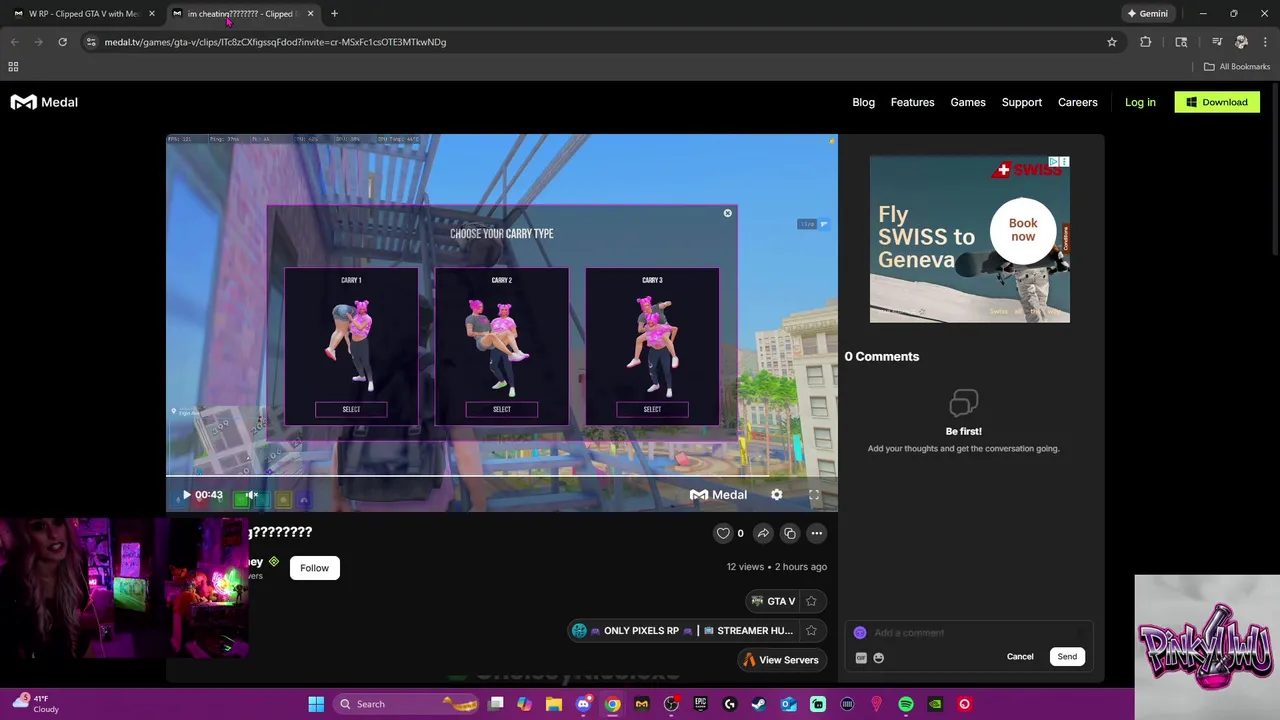Open the Chrome apps grid icon
Screen dimensions: 1280x720
click(x=13, y=67)
